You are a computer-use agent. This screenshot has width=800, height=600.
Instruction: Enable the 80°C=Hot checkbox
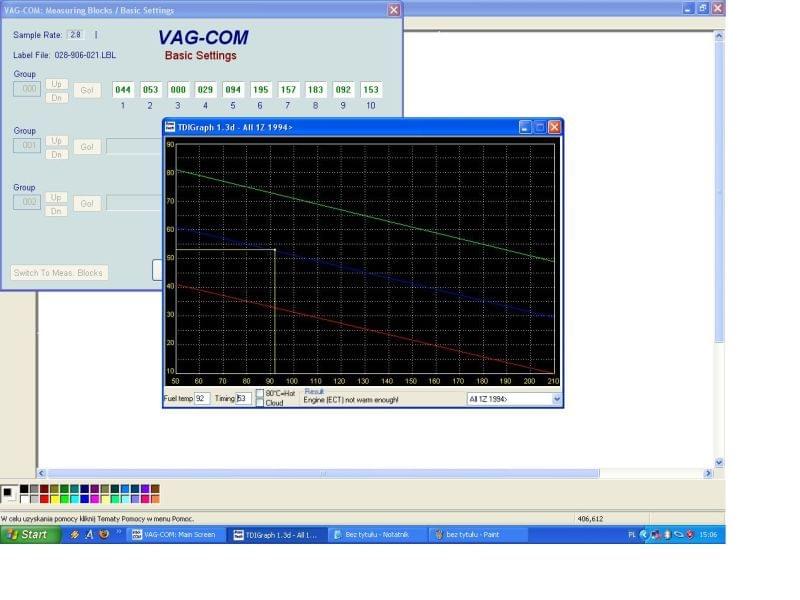pos(260,394)
